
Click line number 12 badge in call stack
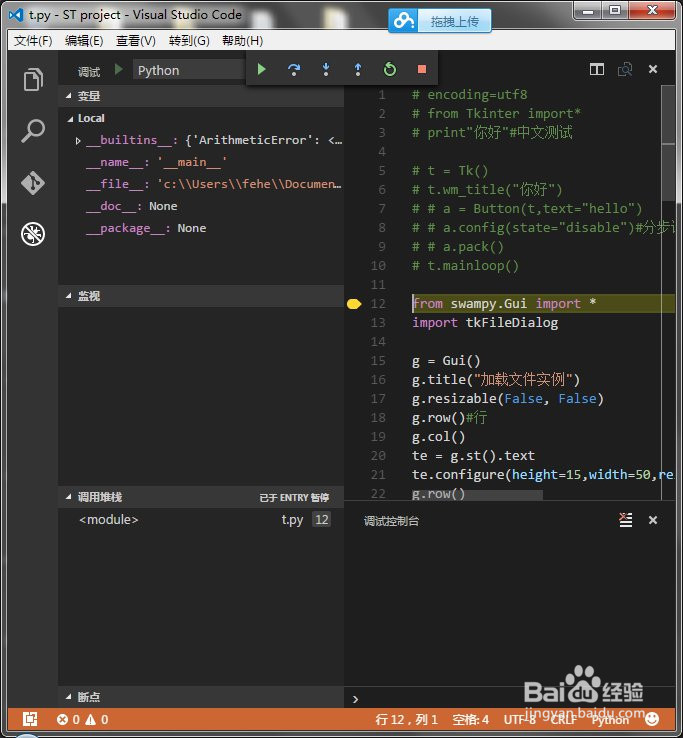[x=321, y=520]
